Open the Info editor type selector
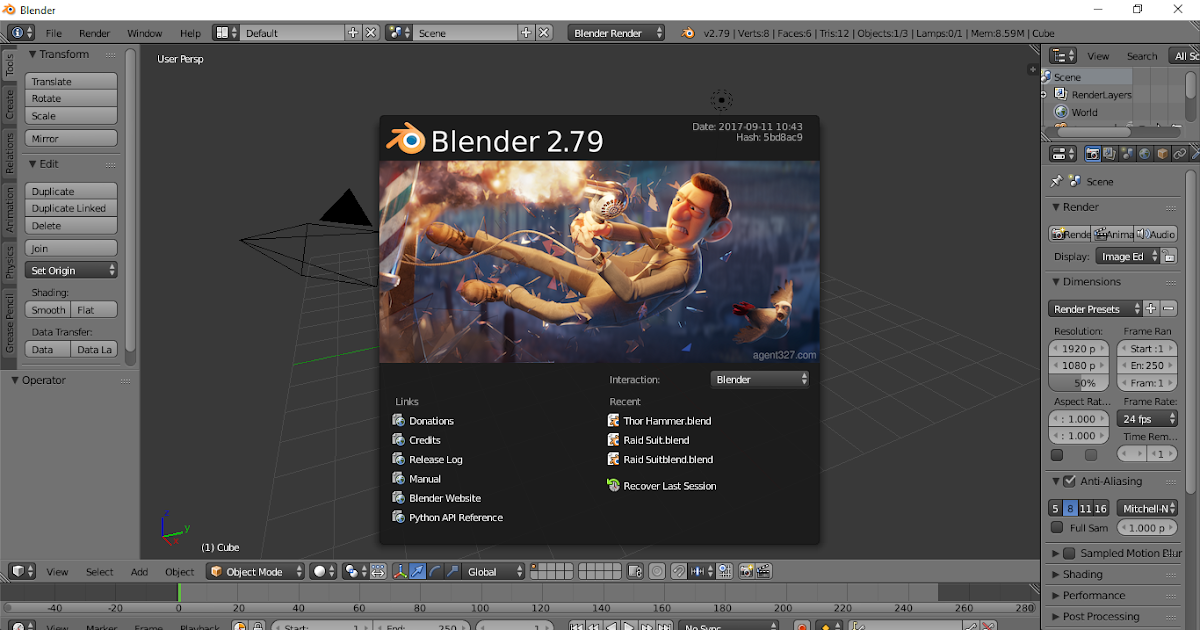This screenshot has height=630, width=1200. 21,33
